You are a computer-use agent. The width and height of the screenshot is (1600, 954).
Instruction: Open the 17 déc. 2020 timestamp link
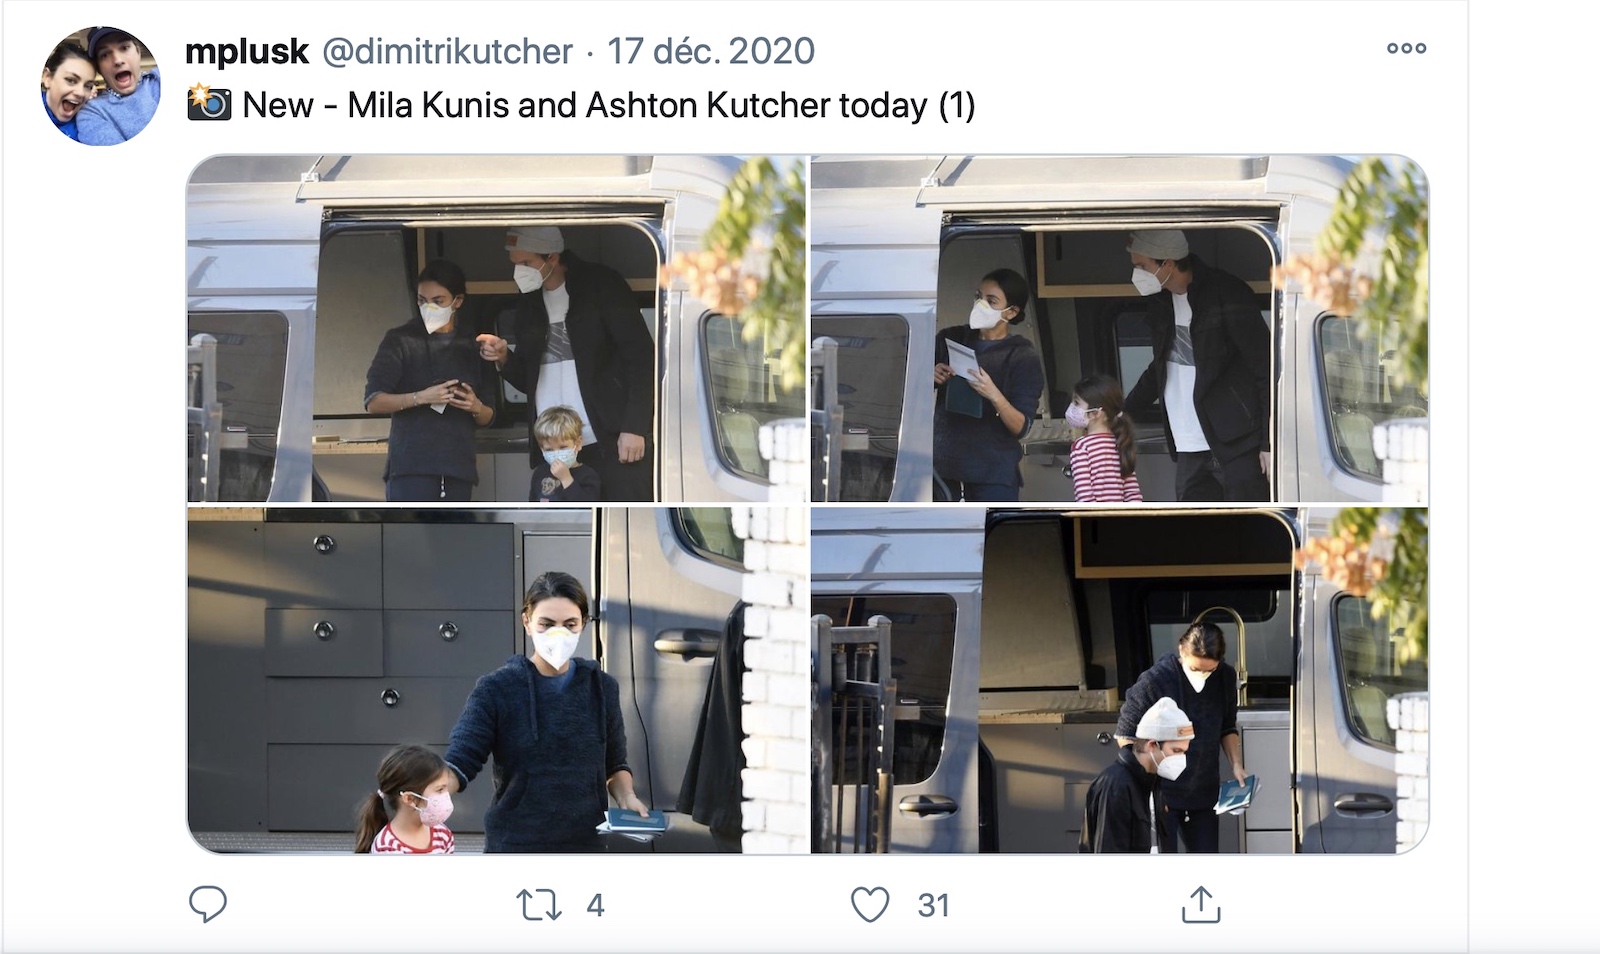tap(711, 51)
